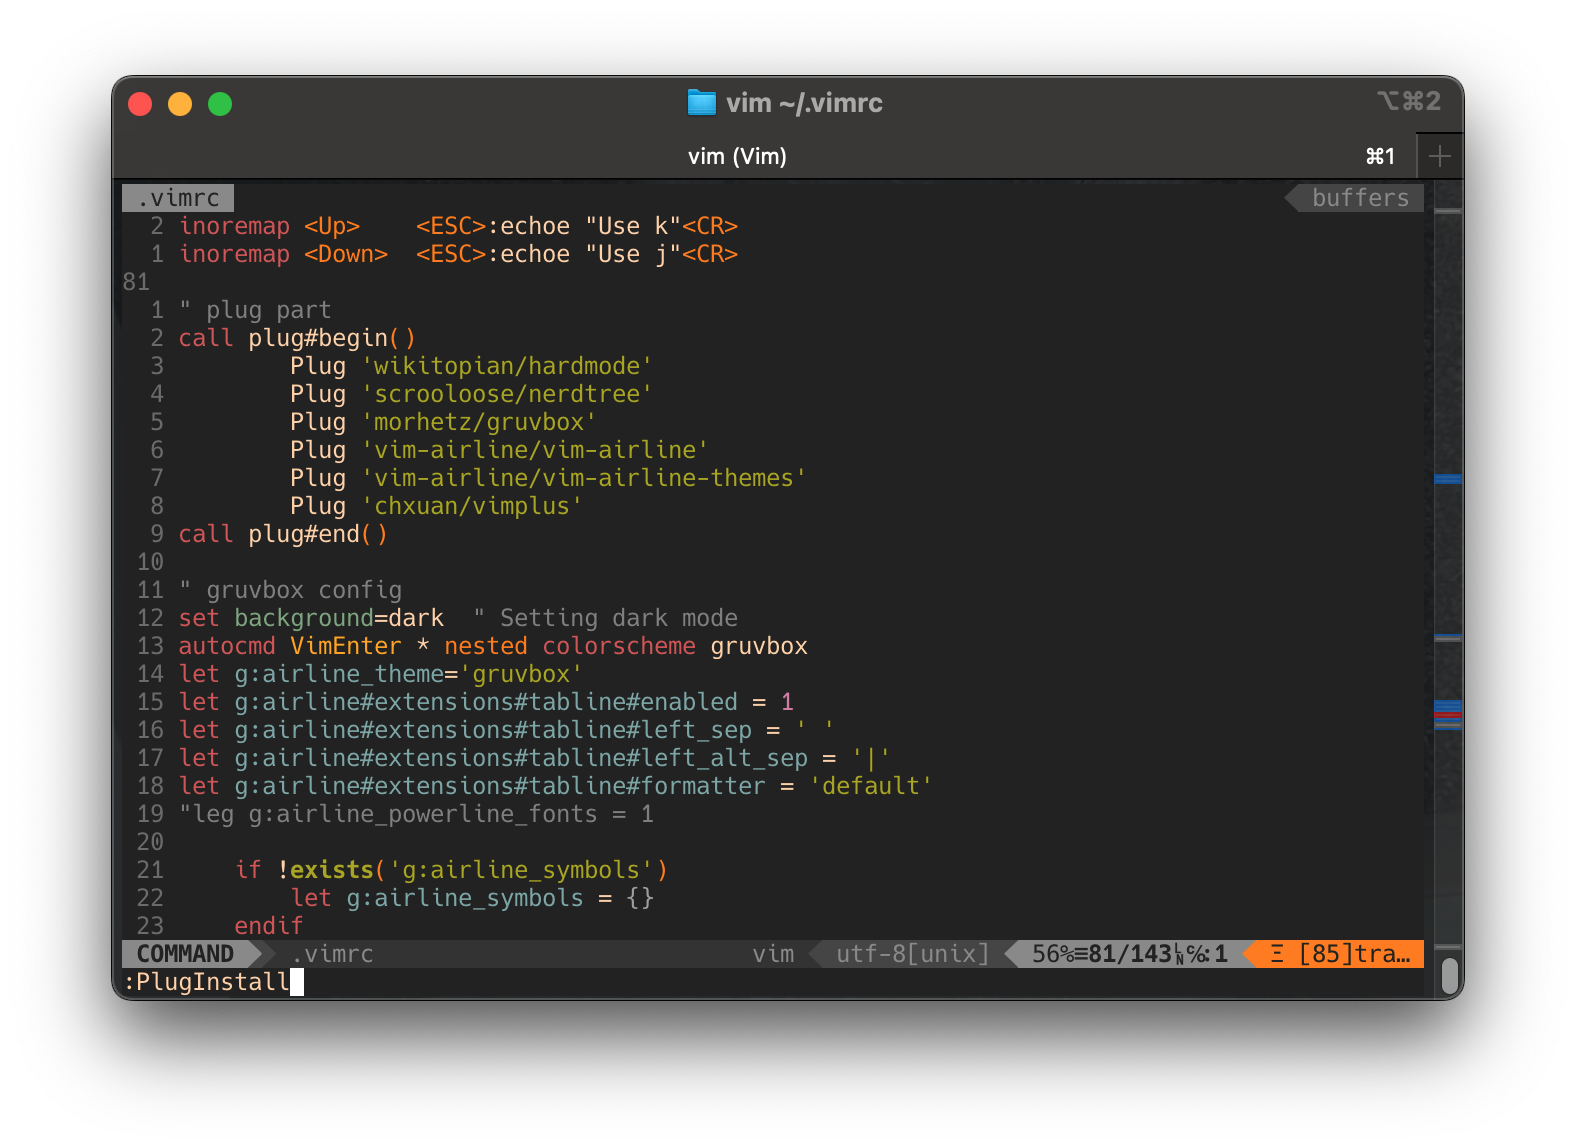Close the terminal window with the red button

pos(140,104)
